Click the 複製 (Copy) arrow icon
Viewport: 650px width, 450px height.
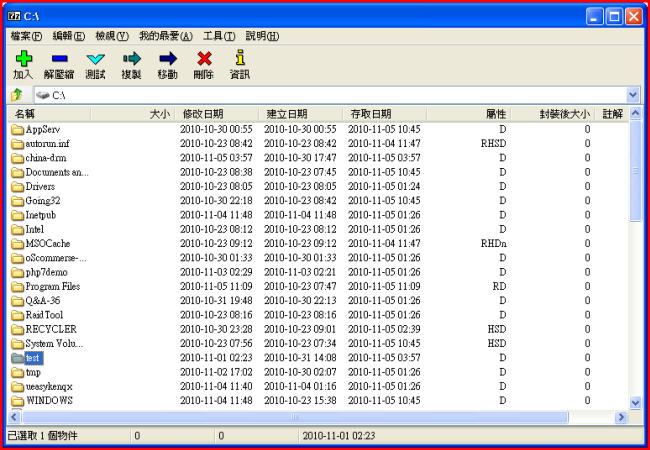click(131, 59)
